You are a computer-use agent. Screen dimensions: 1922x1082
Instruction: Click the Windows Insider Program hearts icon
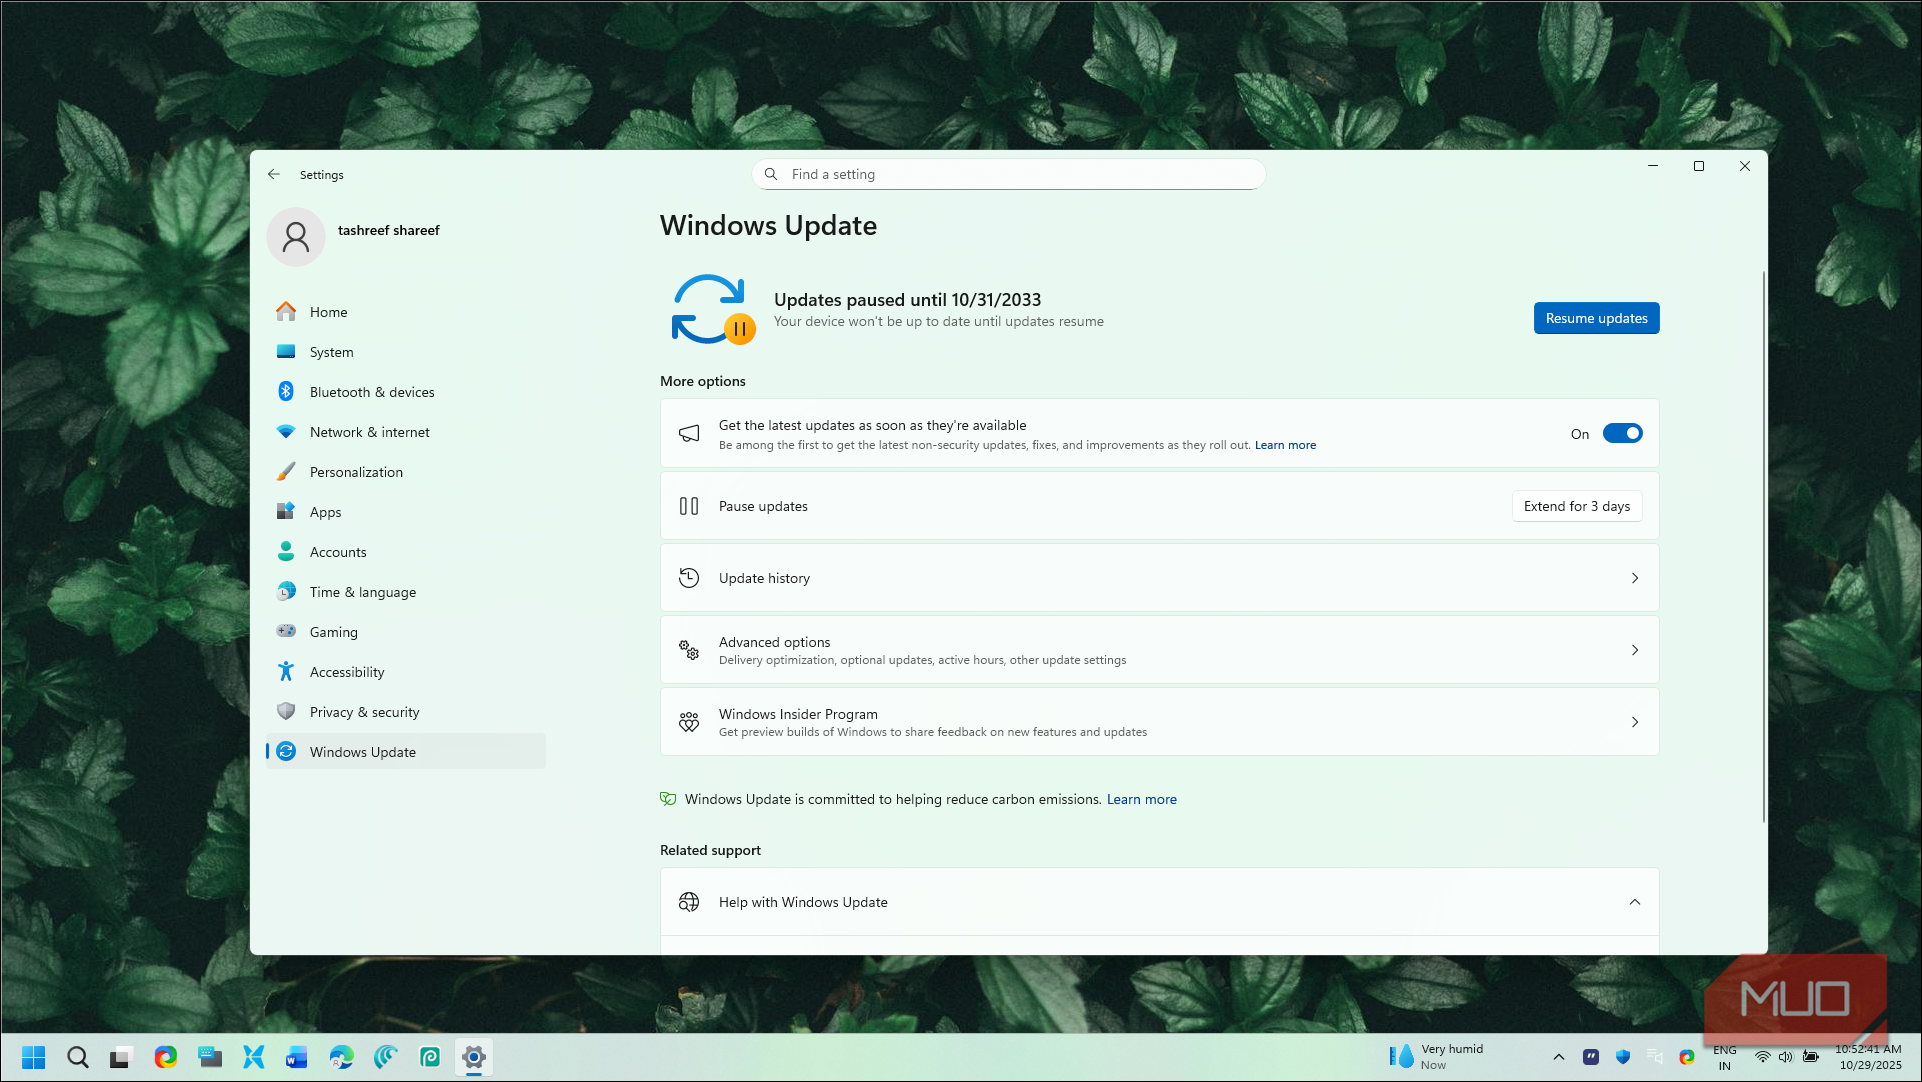689,722
